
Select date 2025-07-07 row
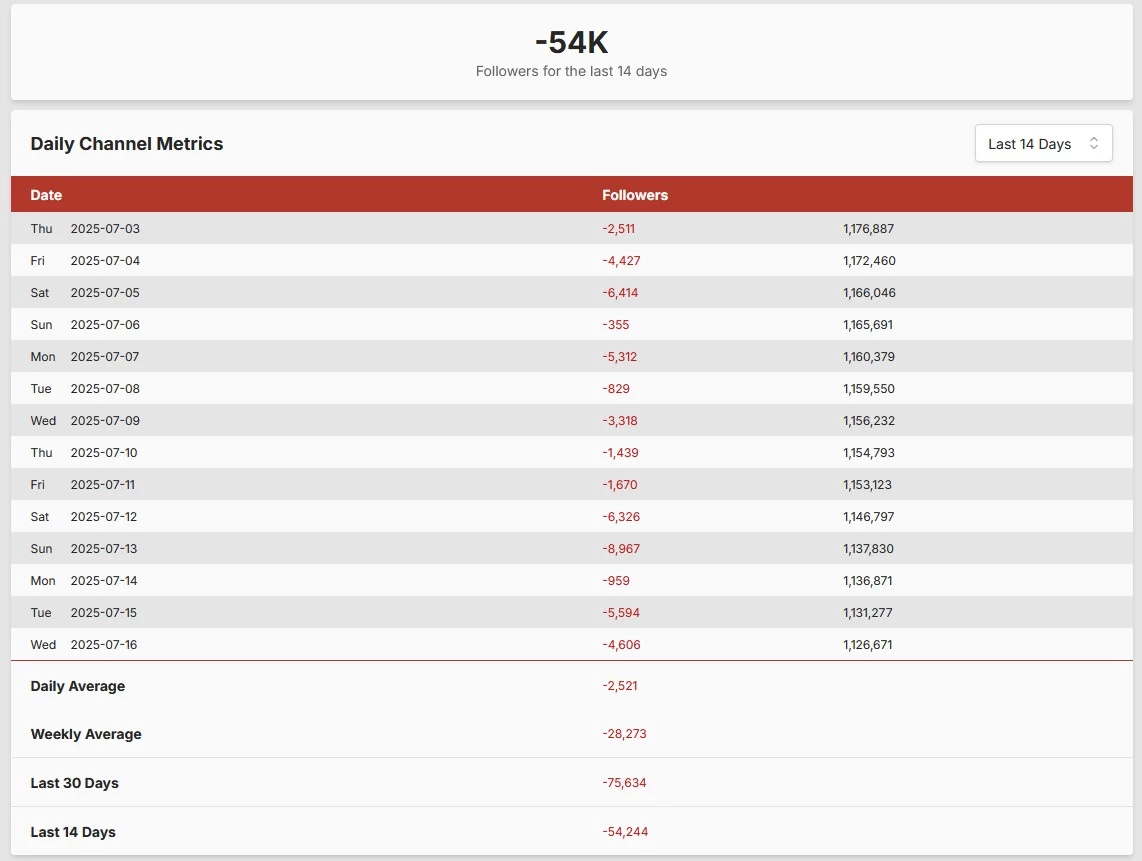coord(572,357)
